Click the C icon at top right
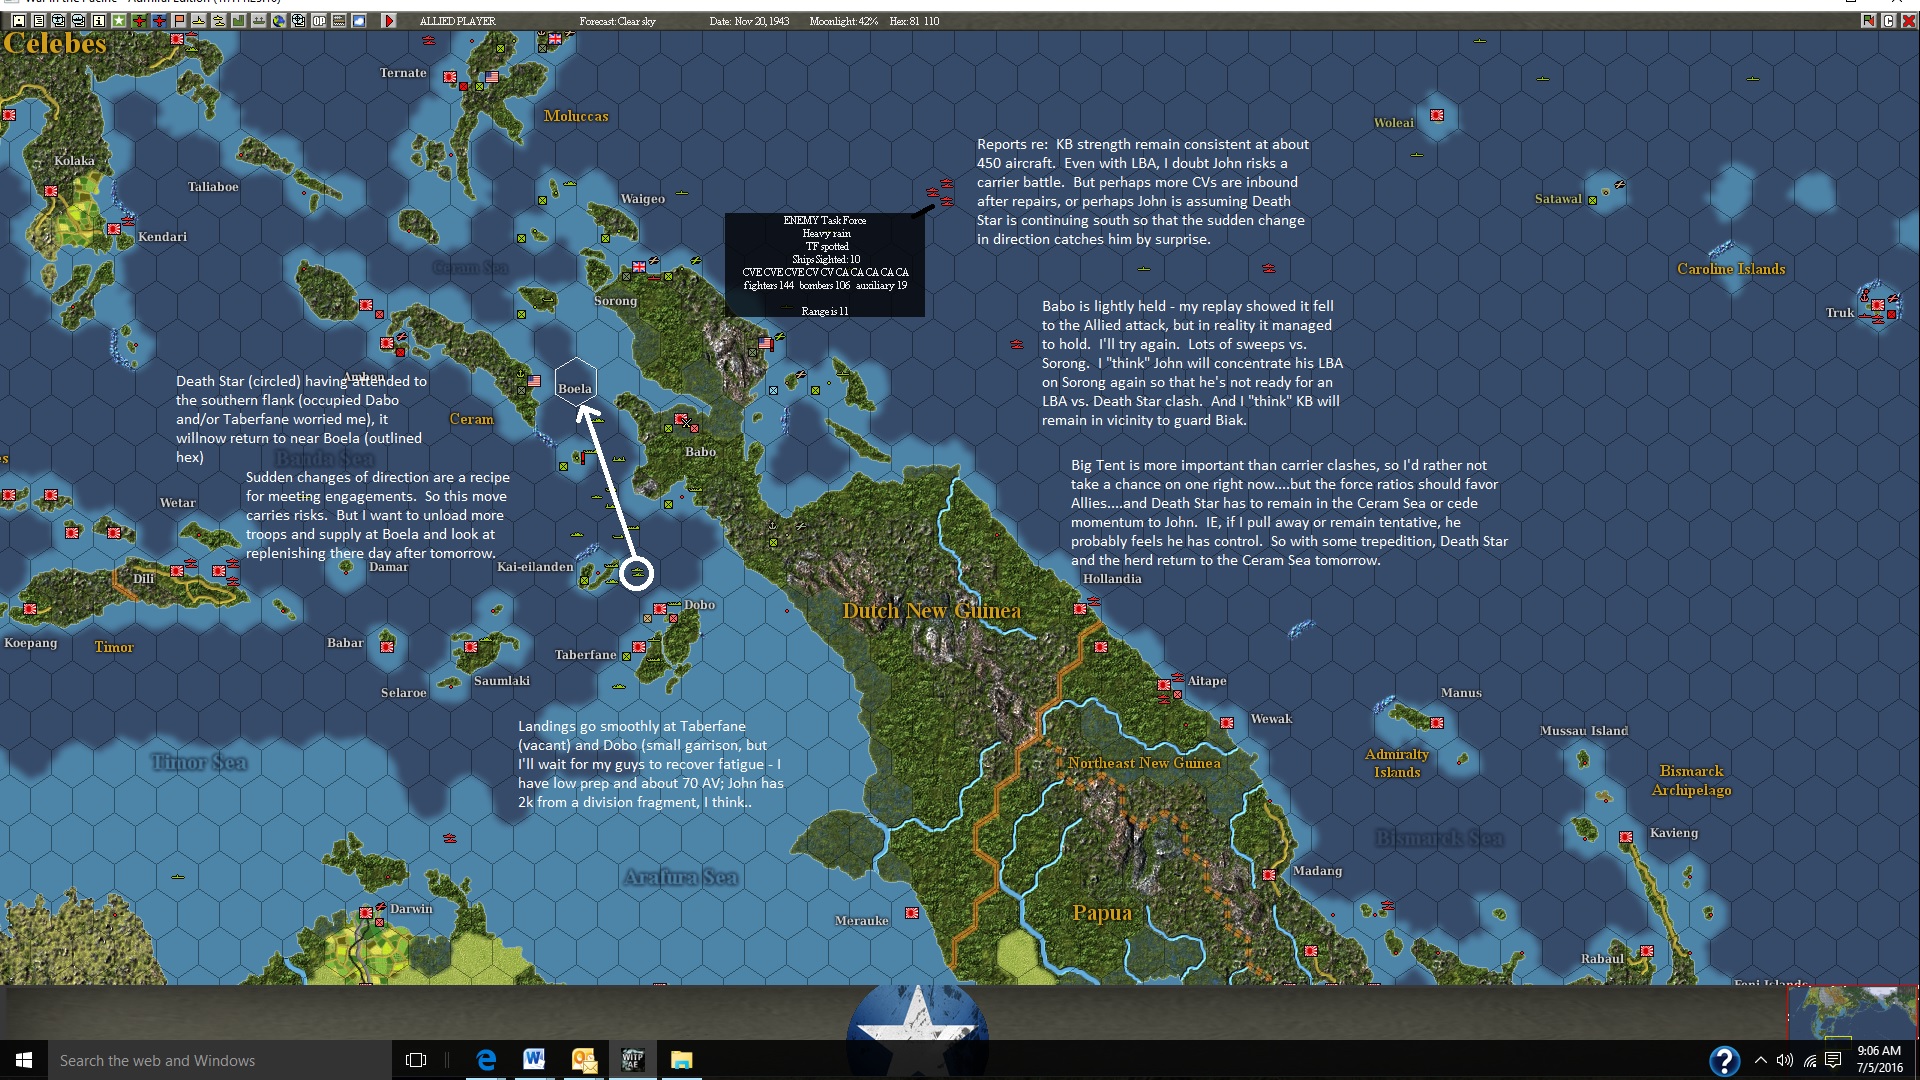The height and width of the screenshot is (1080, 1920). 1888,20
